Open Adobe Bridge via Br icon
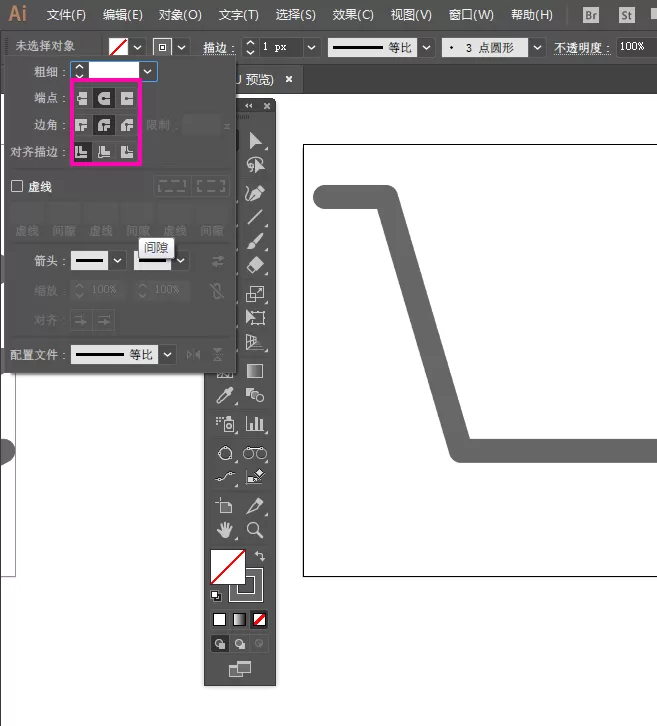The width and height of the screenshot is (657, 726). click(x=591, y=15)
